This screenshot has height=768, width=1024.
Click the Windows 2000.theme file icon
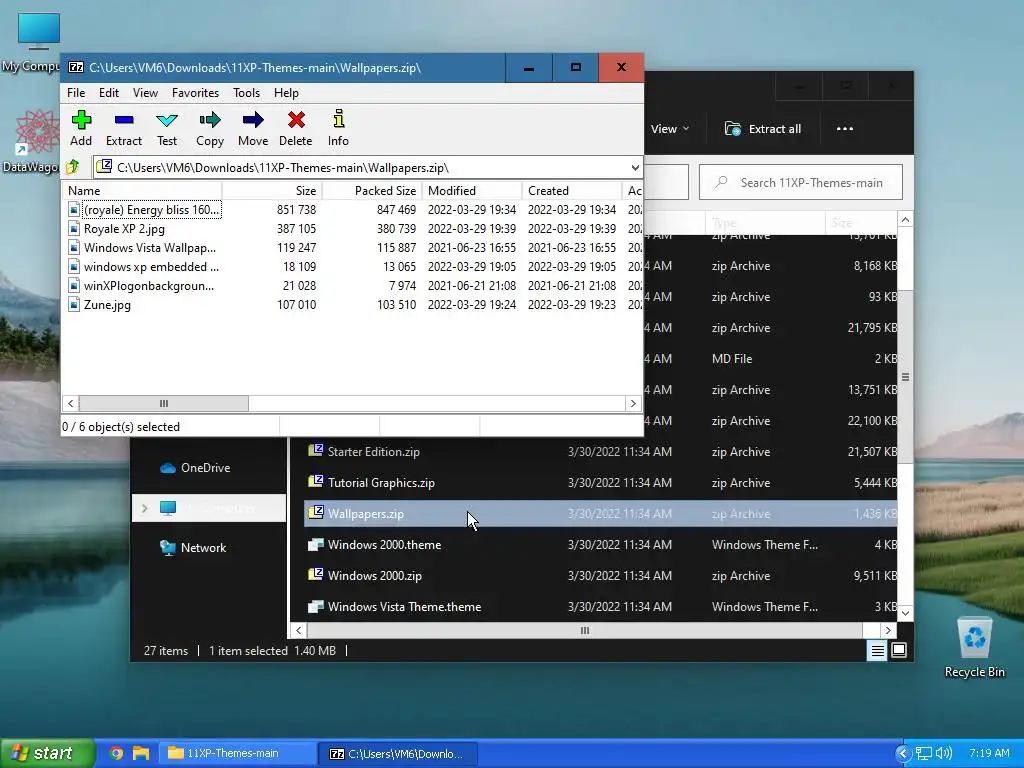point(315,544)
